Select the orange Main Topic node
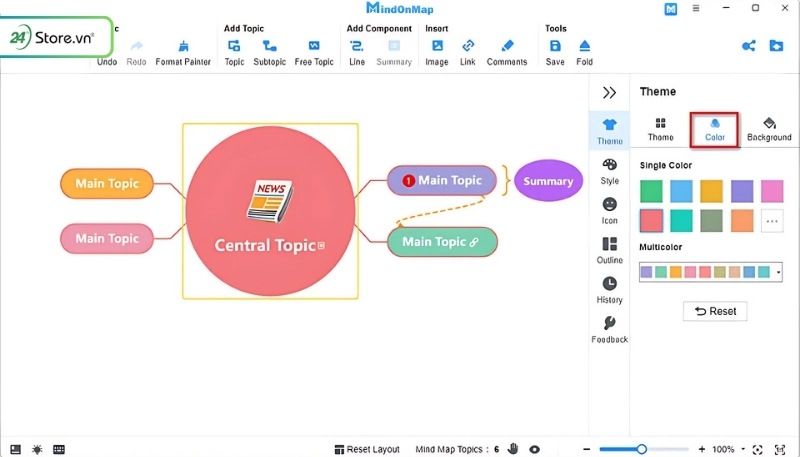 107,184
